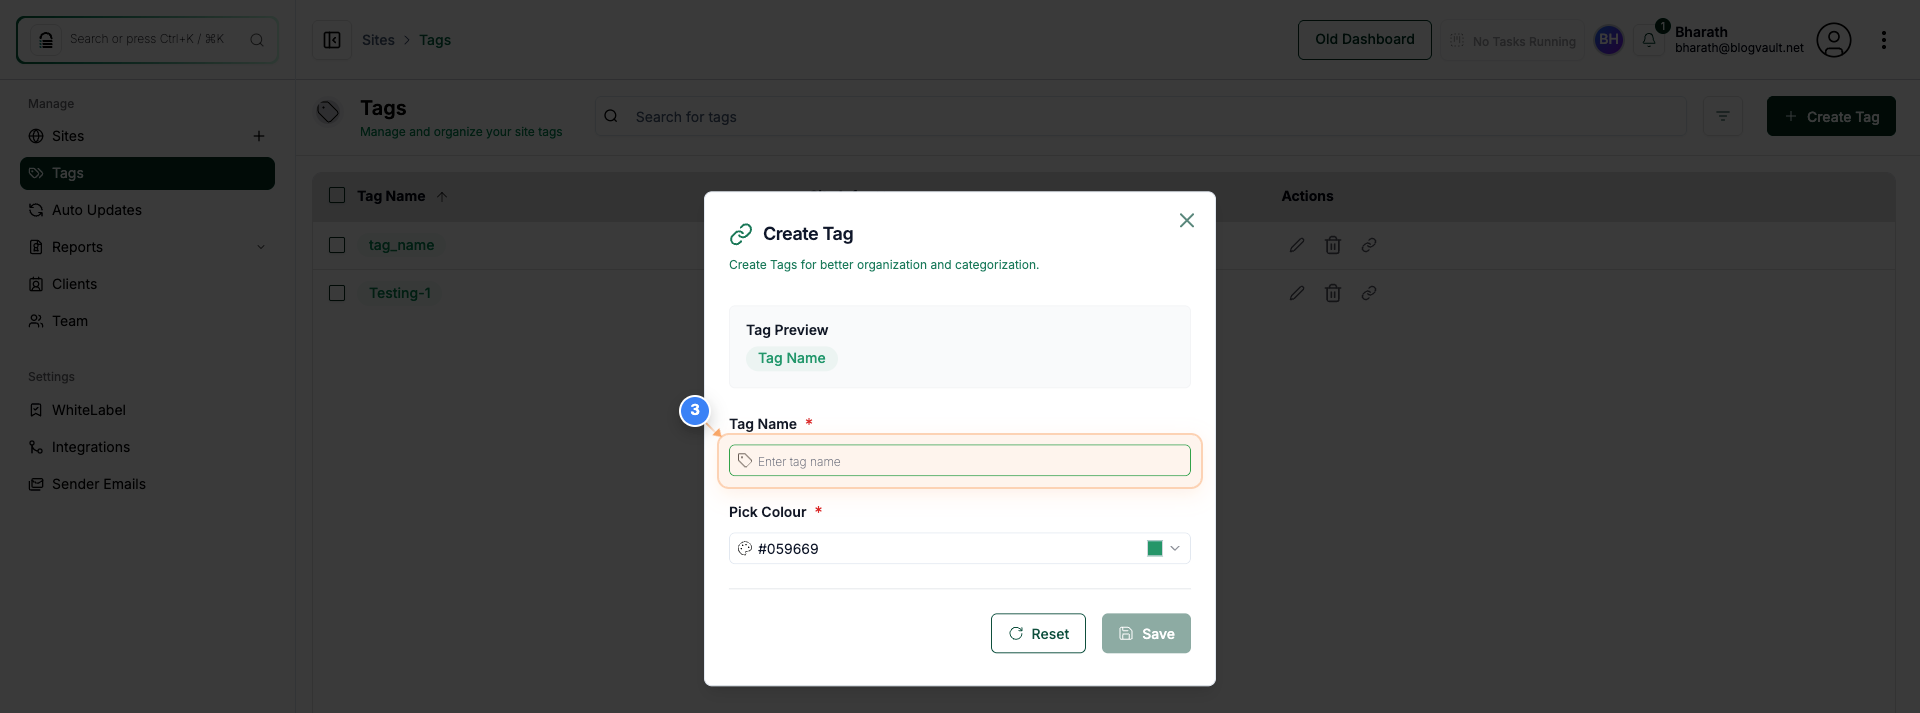
Task: Check the tag_name row checkbox
Action: pyautogui.click(x=337, y=245)
